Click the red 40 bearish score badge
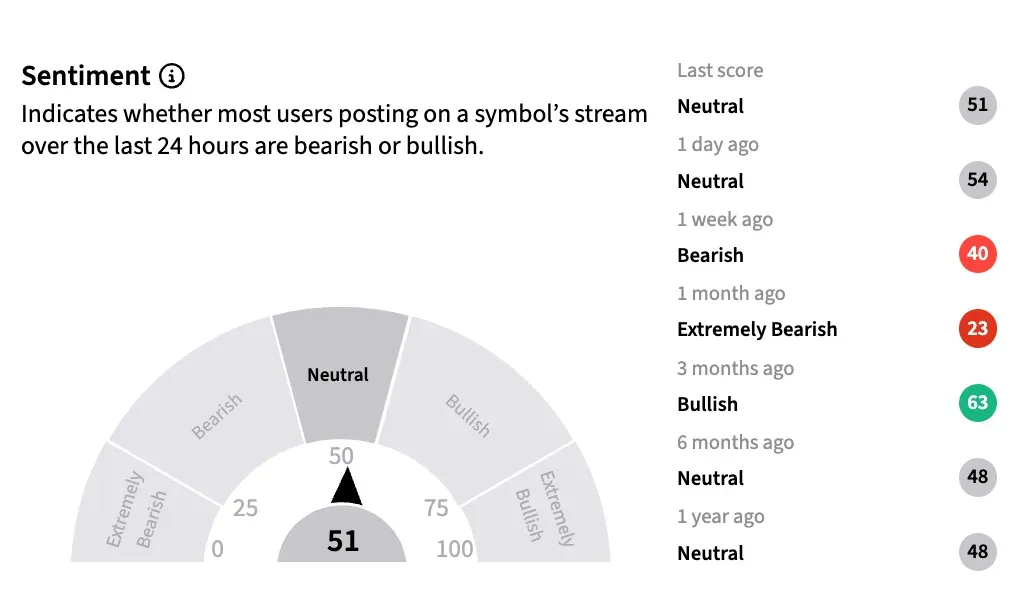This screenshot has width=1036, height=610. coord(977,254)
